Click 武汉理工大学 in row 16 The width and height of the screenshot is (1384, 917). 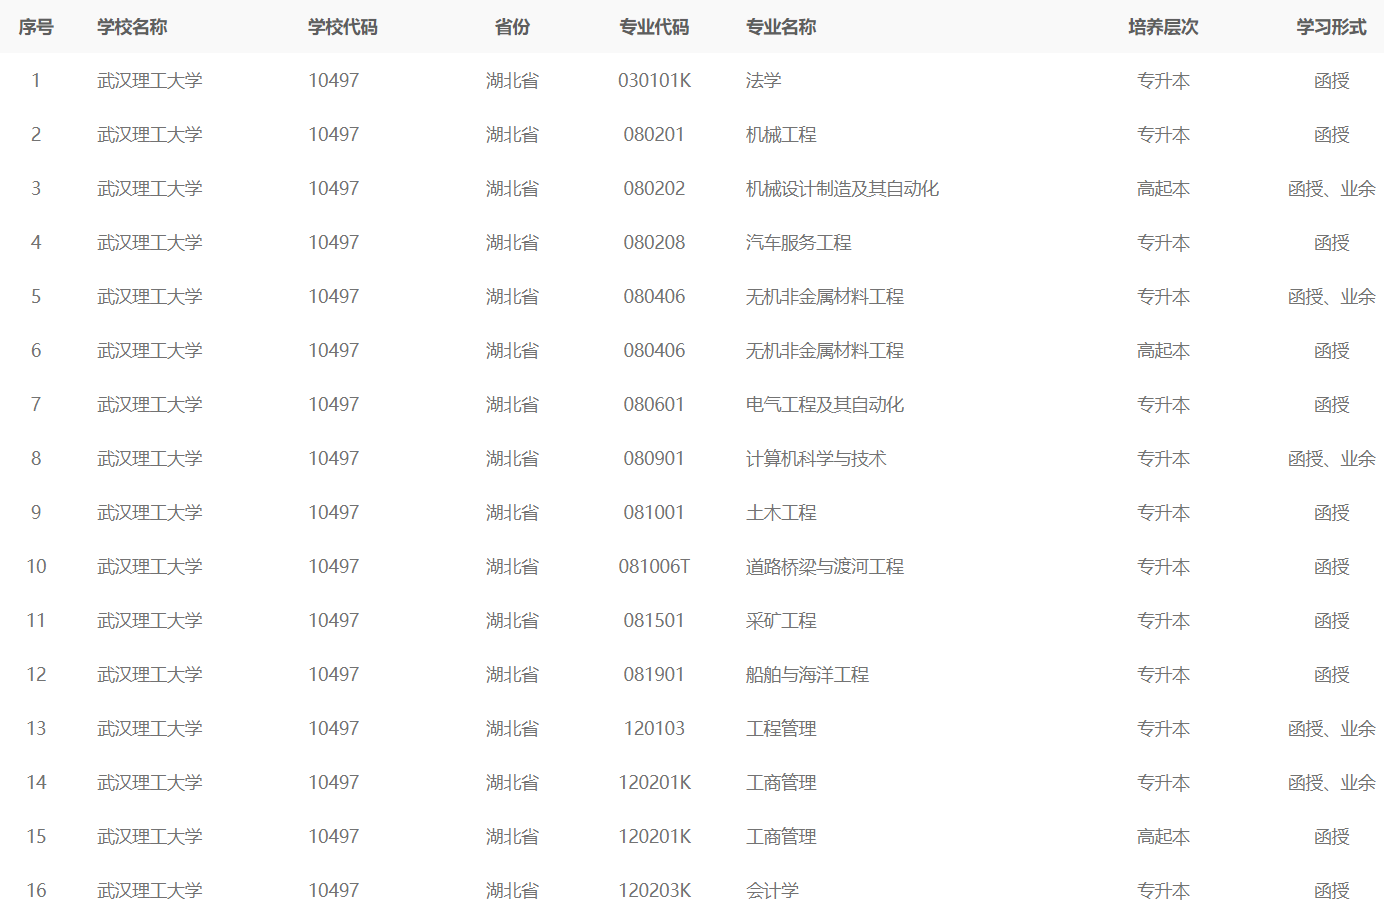(x=149, y=891)
